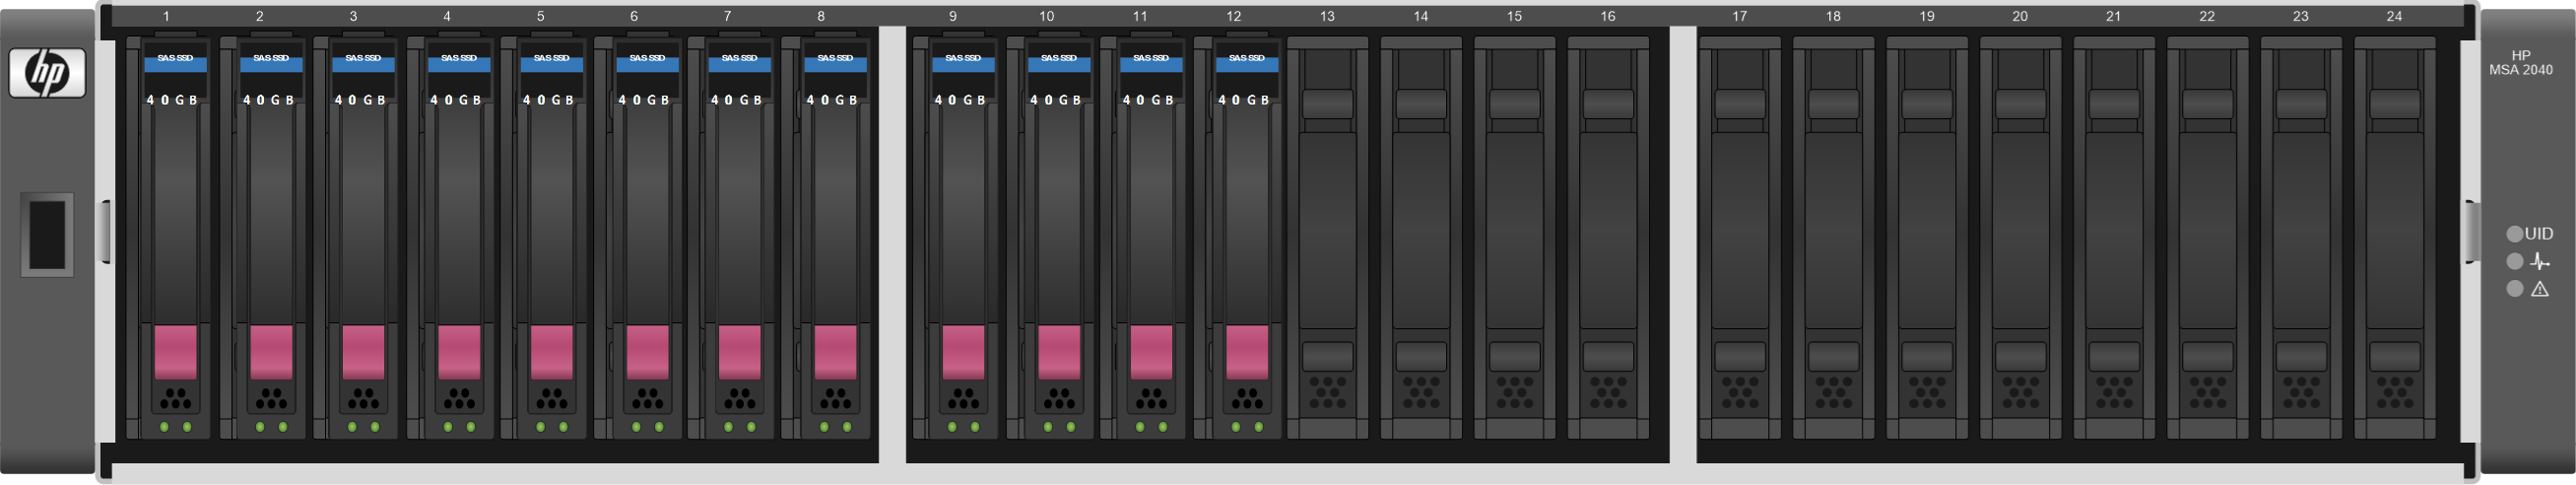The width and height of the screenshot is (2576, 485).
Task: Click the green status LEDs on drive 6
Action: 647,427
